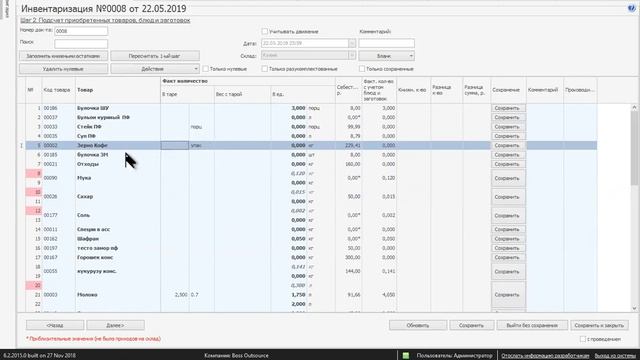Save the Горошек конс row
The height and width of the screenshot is (360, 640).
pos(508,258)
